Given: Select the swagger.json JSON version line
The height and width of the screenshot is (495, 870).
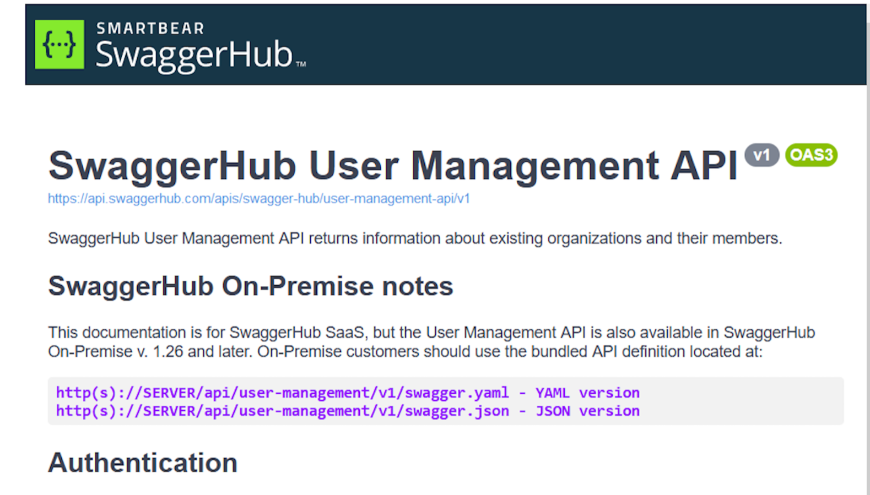Looking at the screenshot, I should [348, 411].
